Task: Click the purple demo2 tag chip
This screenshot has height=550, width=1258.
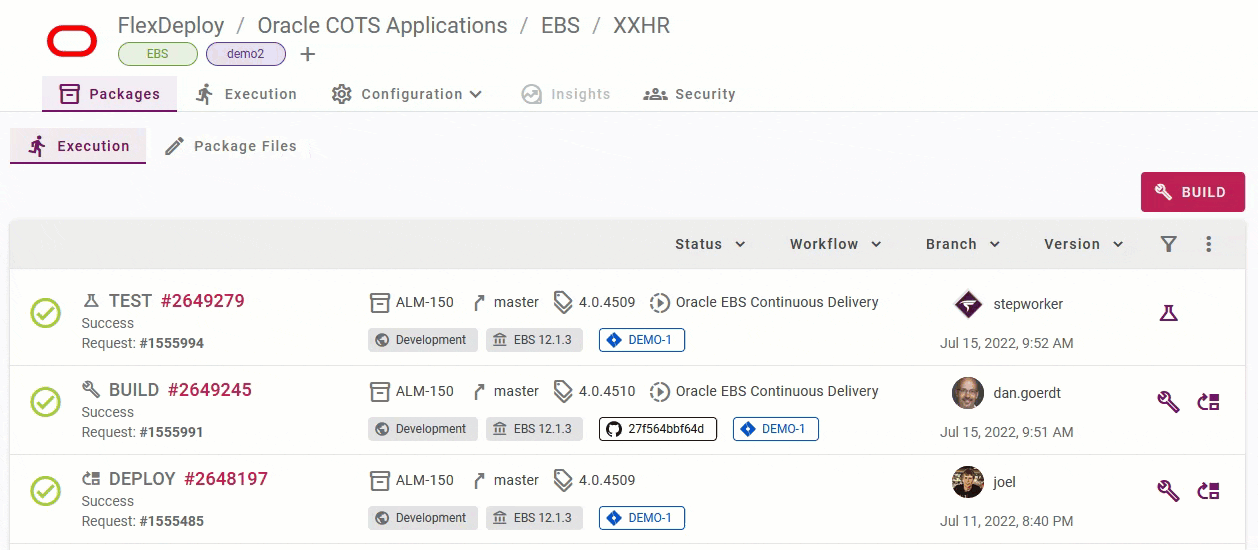Action: (x=246, y=54)
